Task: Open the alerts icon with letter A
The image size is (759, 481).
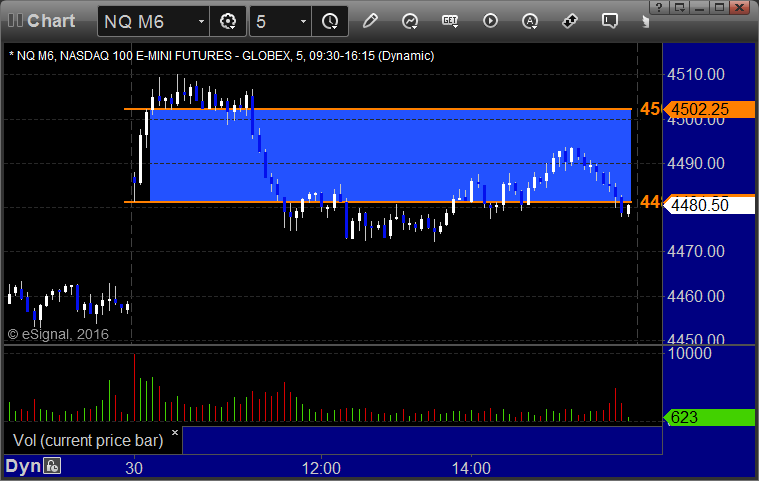Action: pyautogui.click(x=530, y=21)
